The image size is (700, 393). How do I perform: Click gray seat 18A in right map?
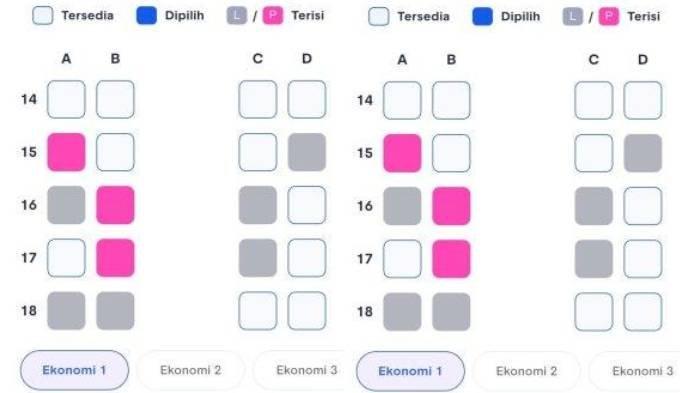tap(402, 311)
